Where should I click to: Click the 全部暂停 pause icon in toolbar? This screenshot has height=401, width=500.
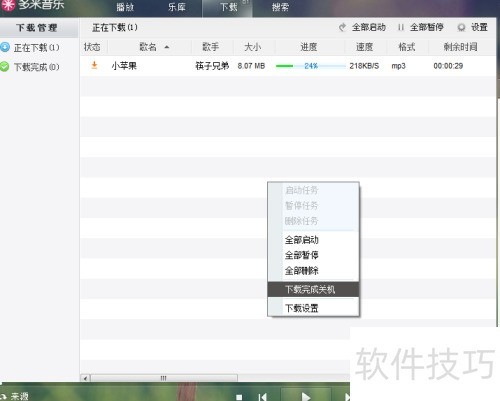(401, 27)
